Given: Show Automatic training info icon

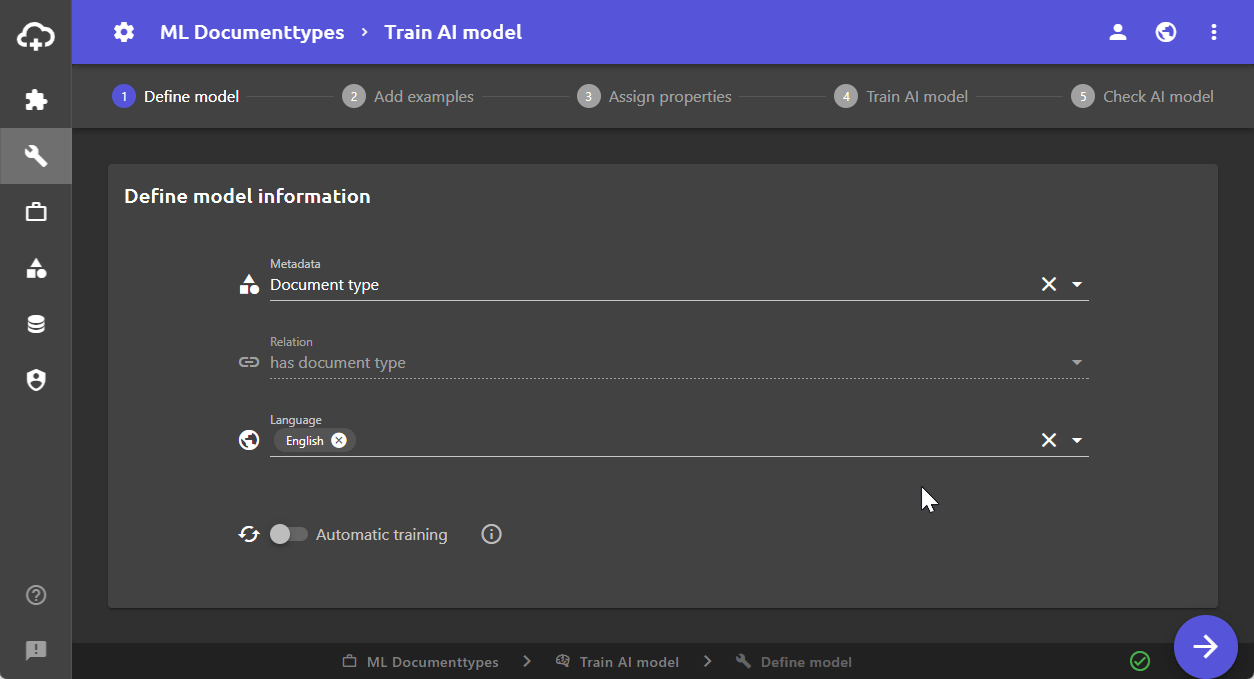Looking at the screenshot, I should [x=491, y=534].
